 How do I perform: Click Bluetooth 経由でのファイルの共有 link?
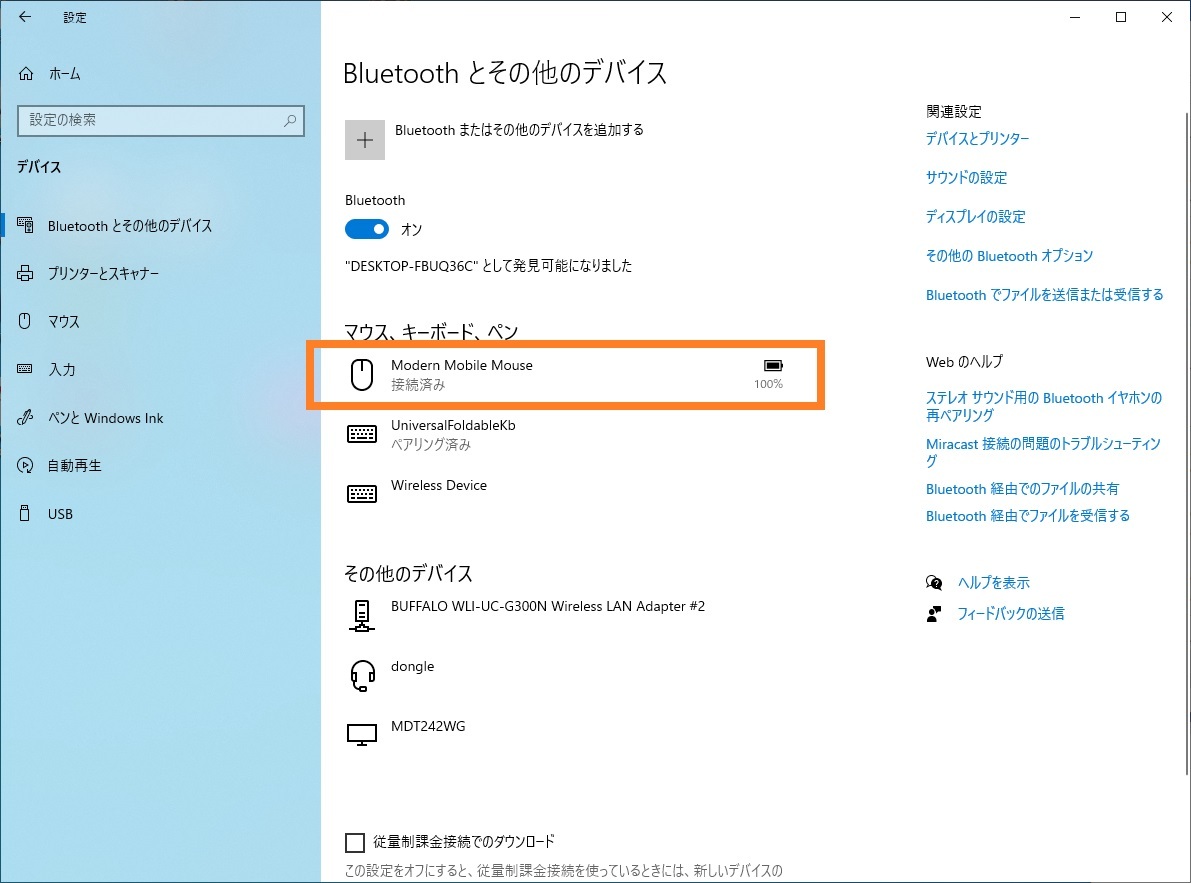pos(1022,489)
